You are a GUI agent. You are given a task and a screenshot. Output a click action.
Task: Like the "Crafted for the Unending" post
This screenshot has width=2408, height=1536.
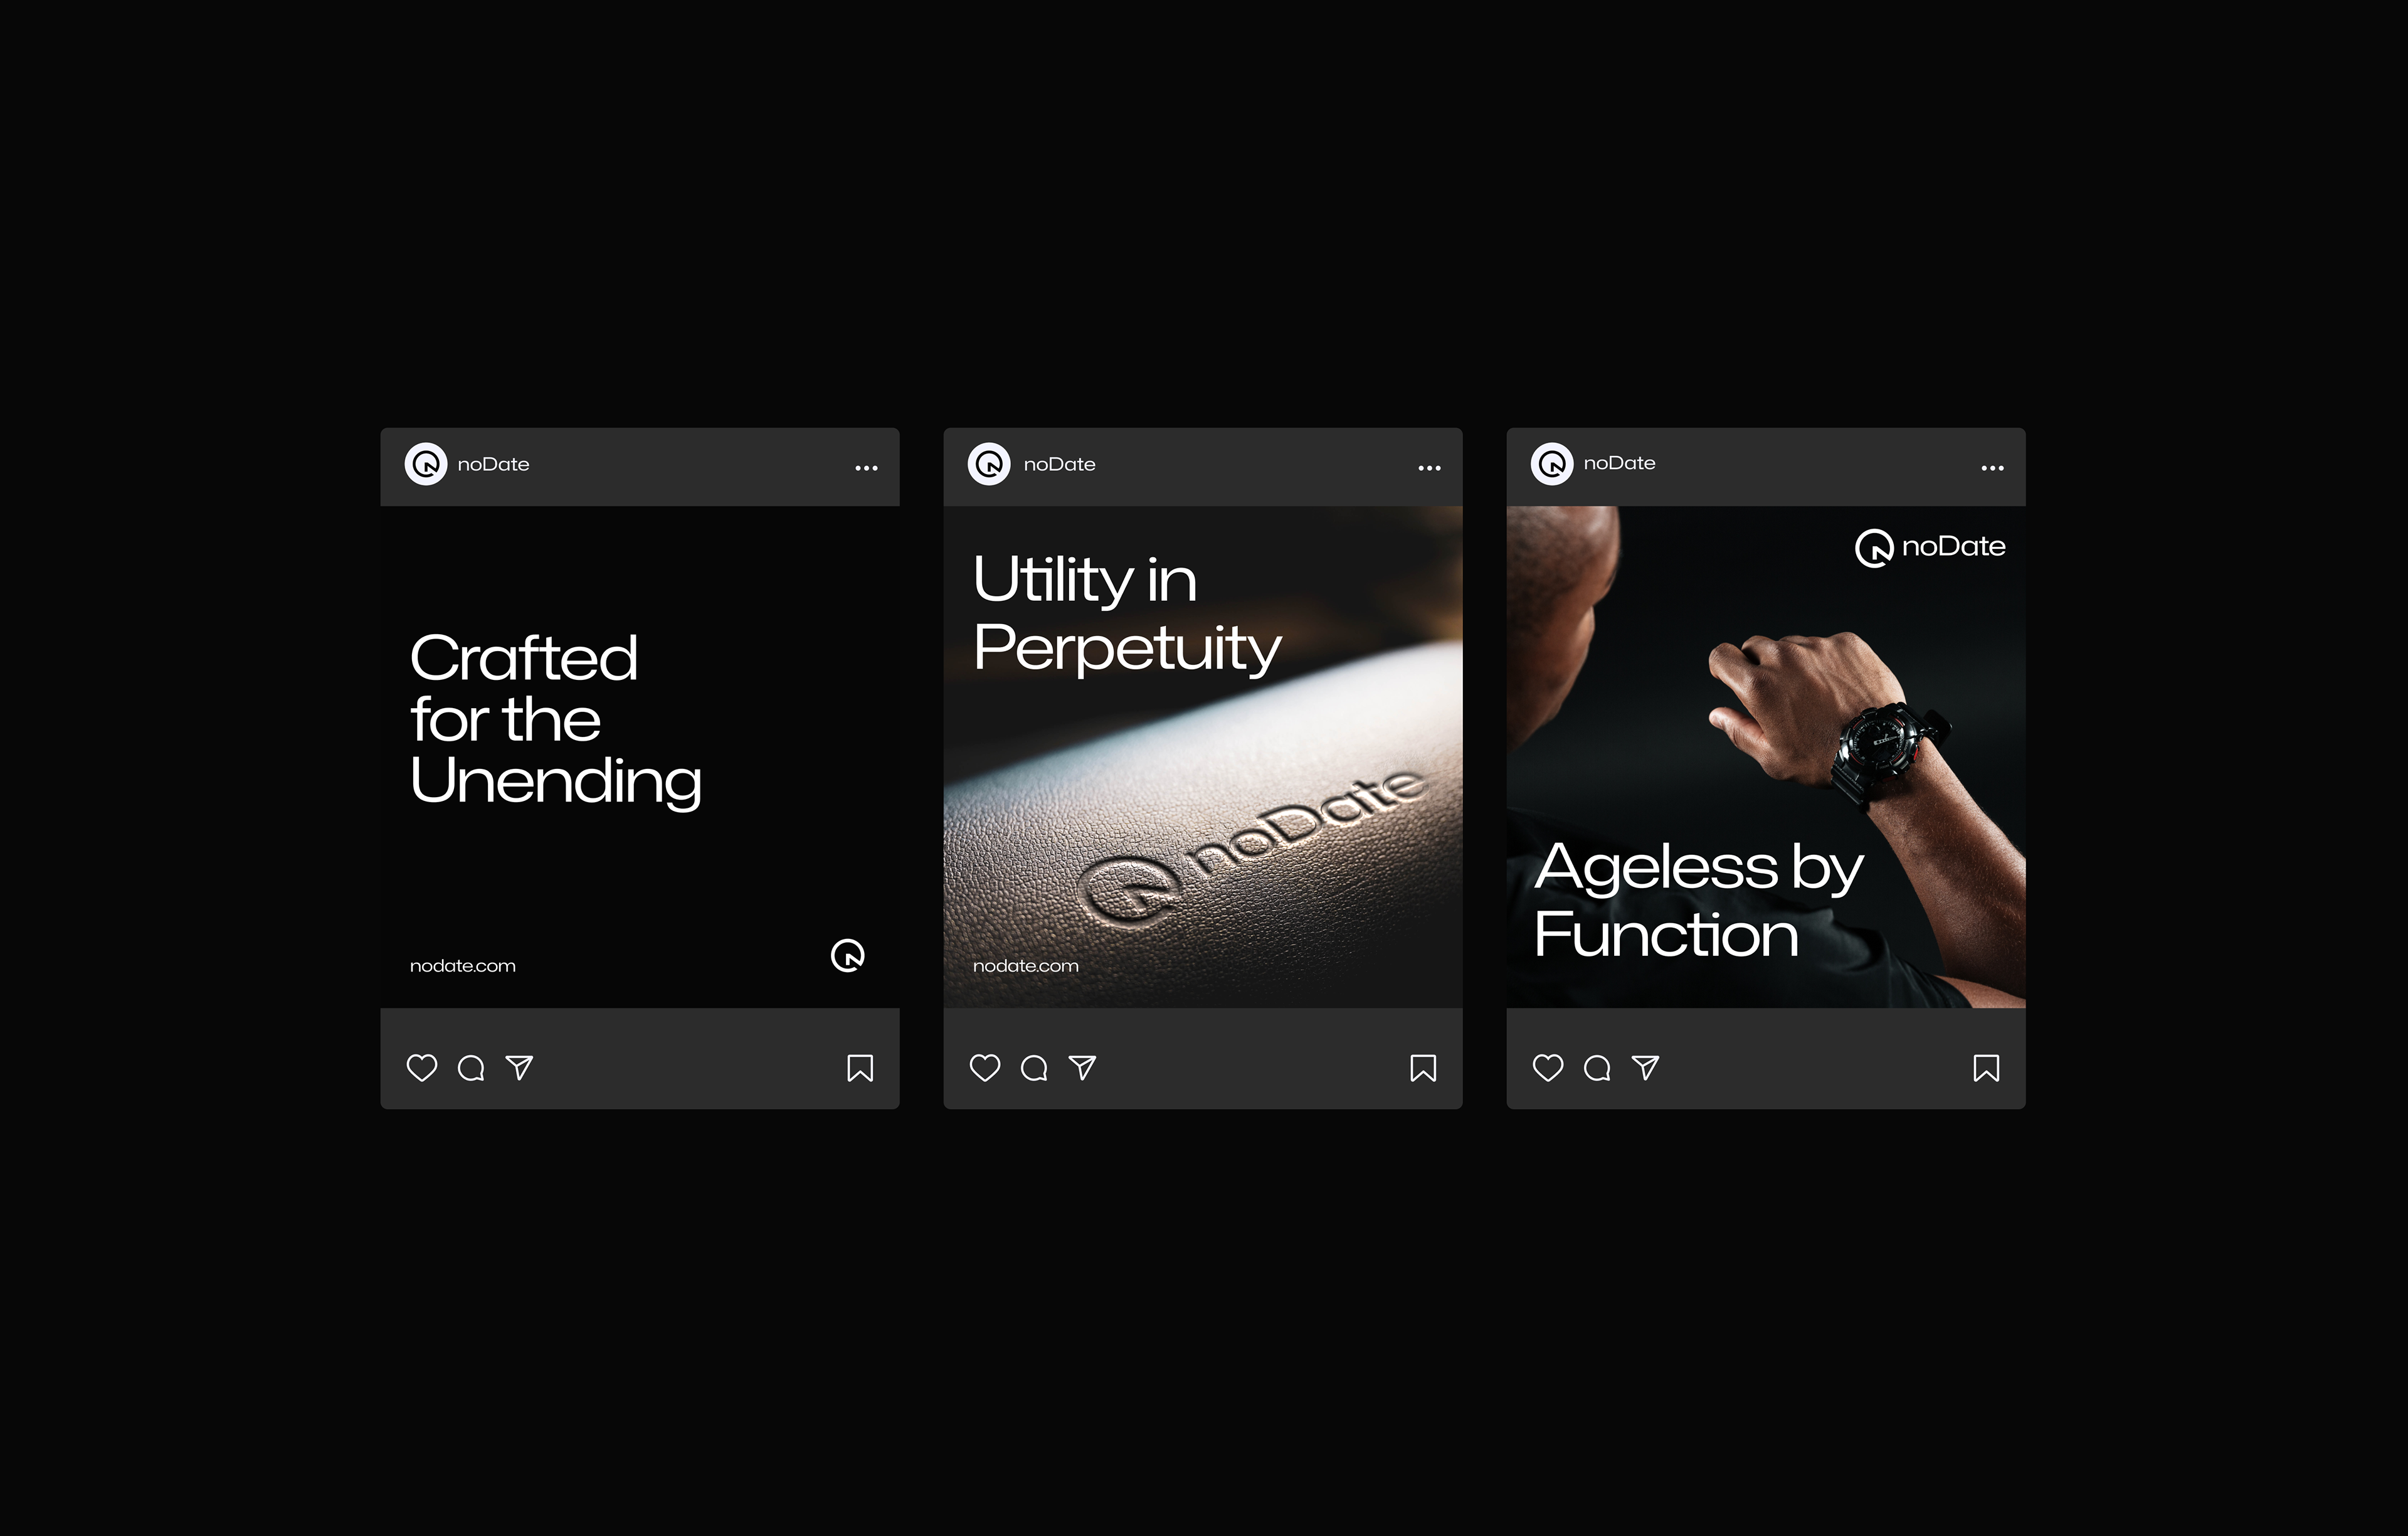pyautogui.click(x=422, y=1068)
